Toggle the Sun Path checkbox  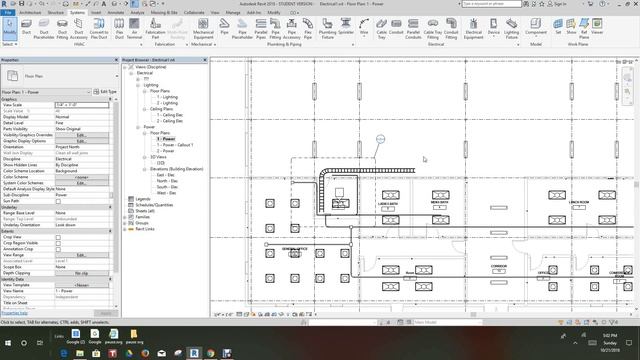pos(58,201)
